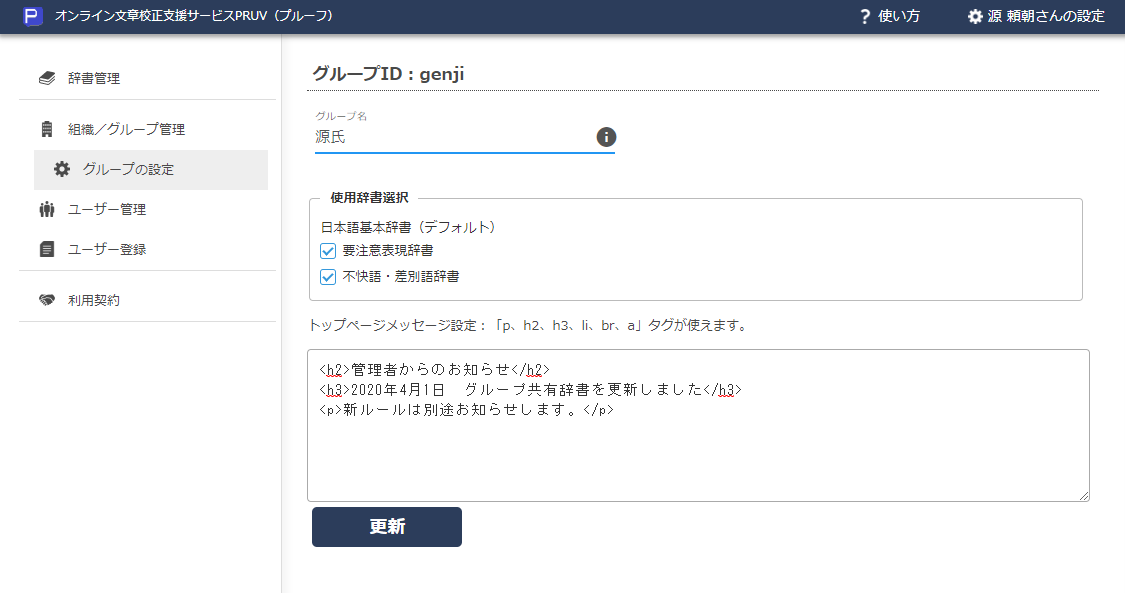Toggle 要注意表現辞書 selection off
The image size is (1125, 593).
point(327,251)
